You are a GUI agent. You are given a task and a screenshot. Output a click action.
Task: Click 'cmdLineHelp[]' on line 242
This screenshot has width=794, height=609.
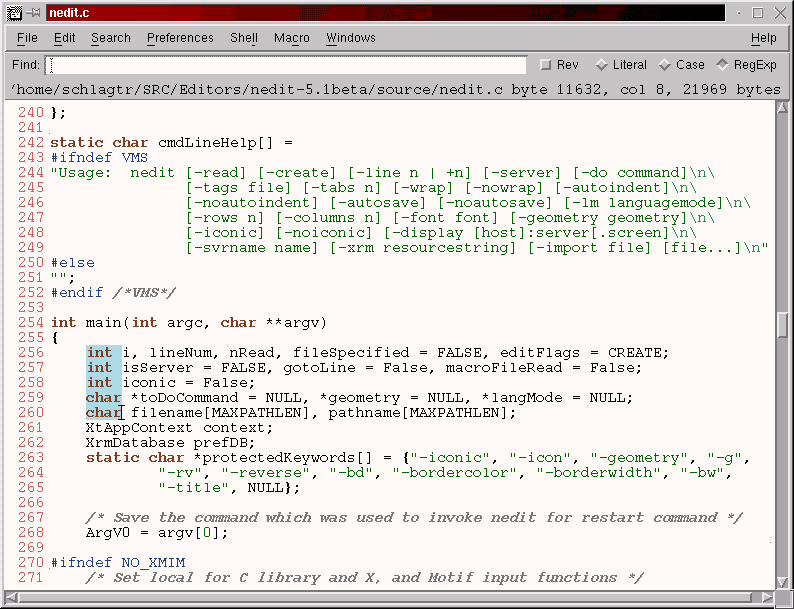(215, 143)
